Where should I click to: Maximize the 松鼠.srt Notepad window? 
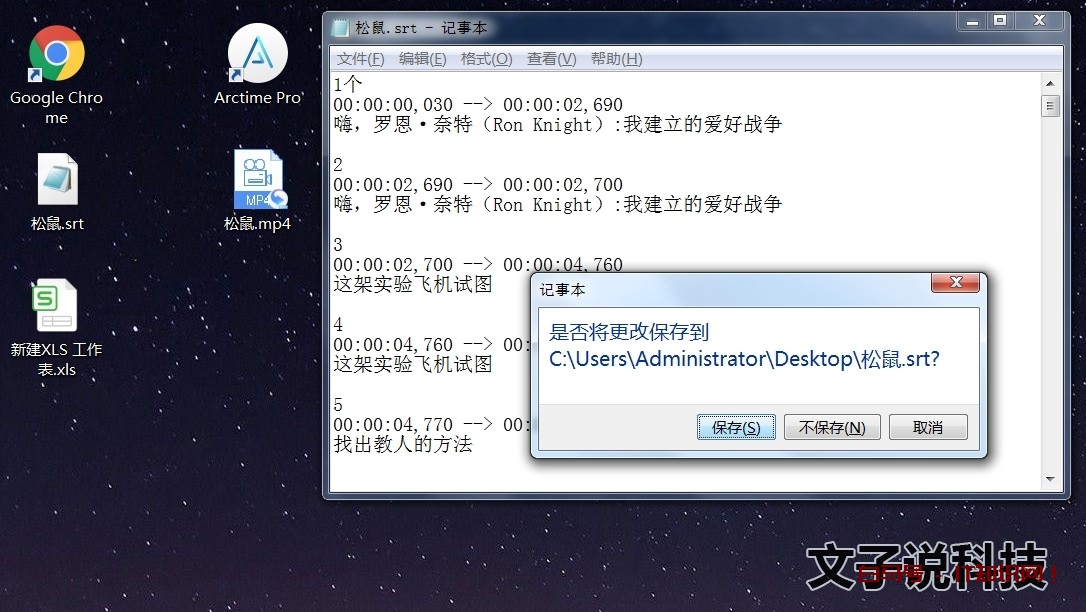999,21
